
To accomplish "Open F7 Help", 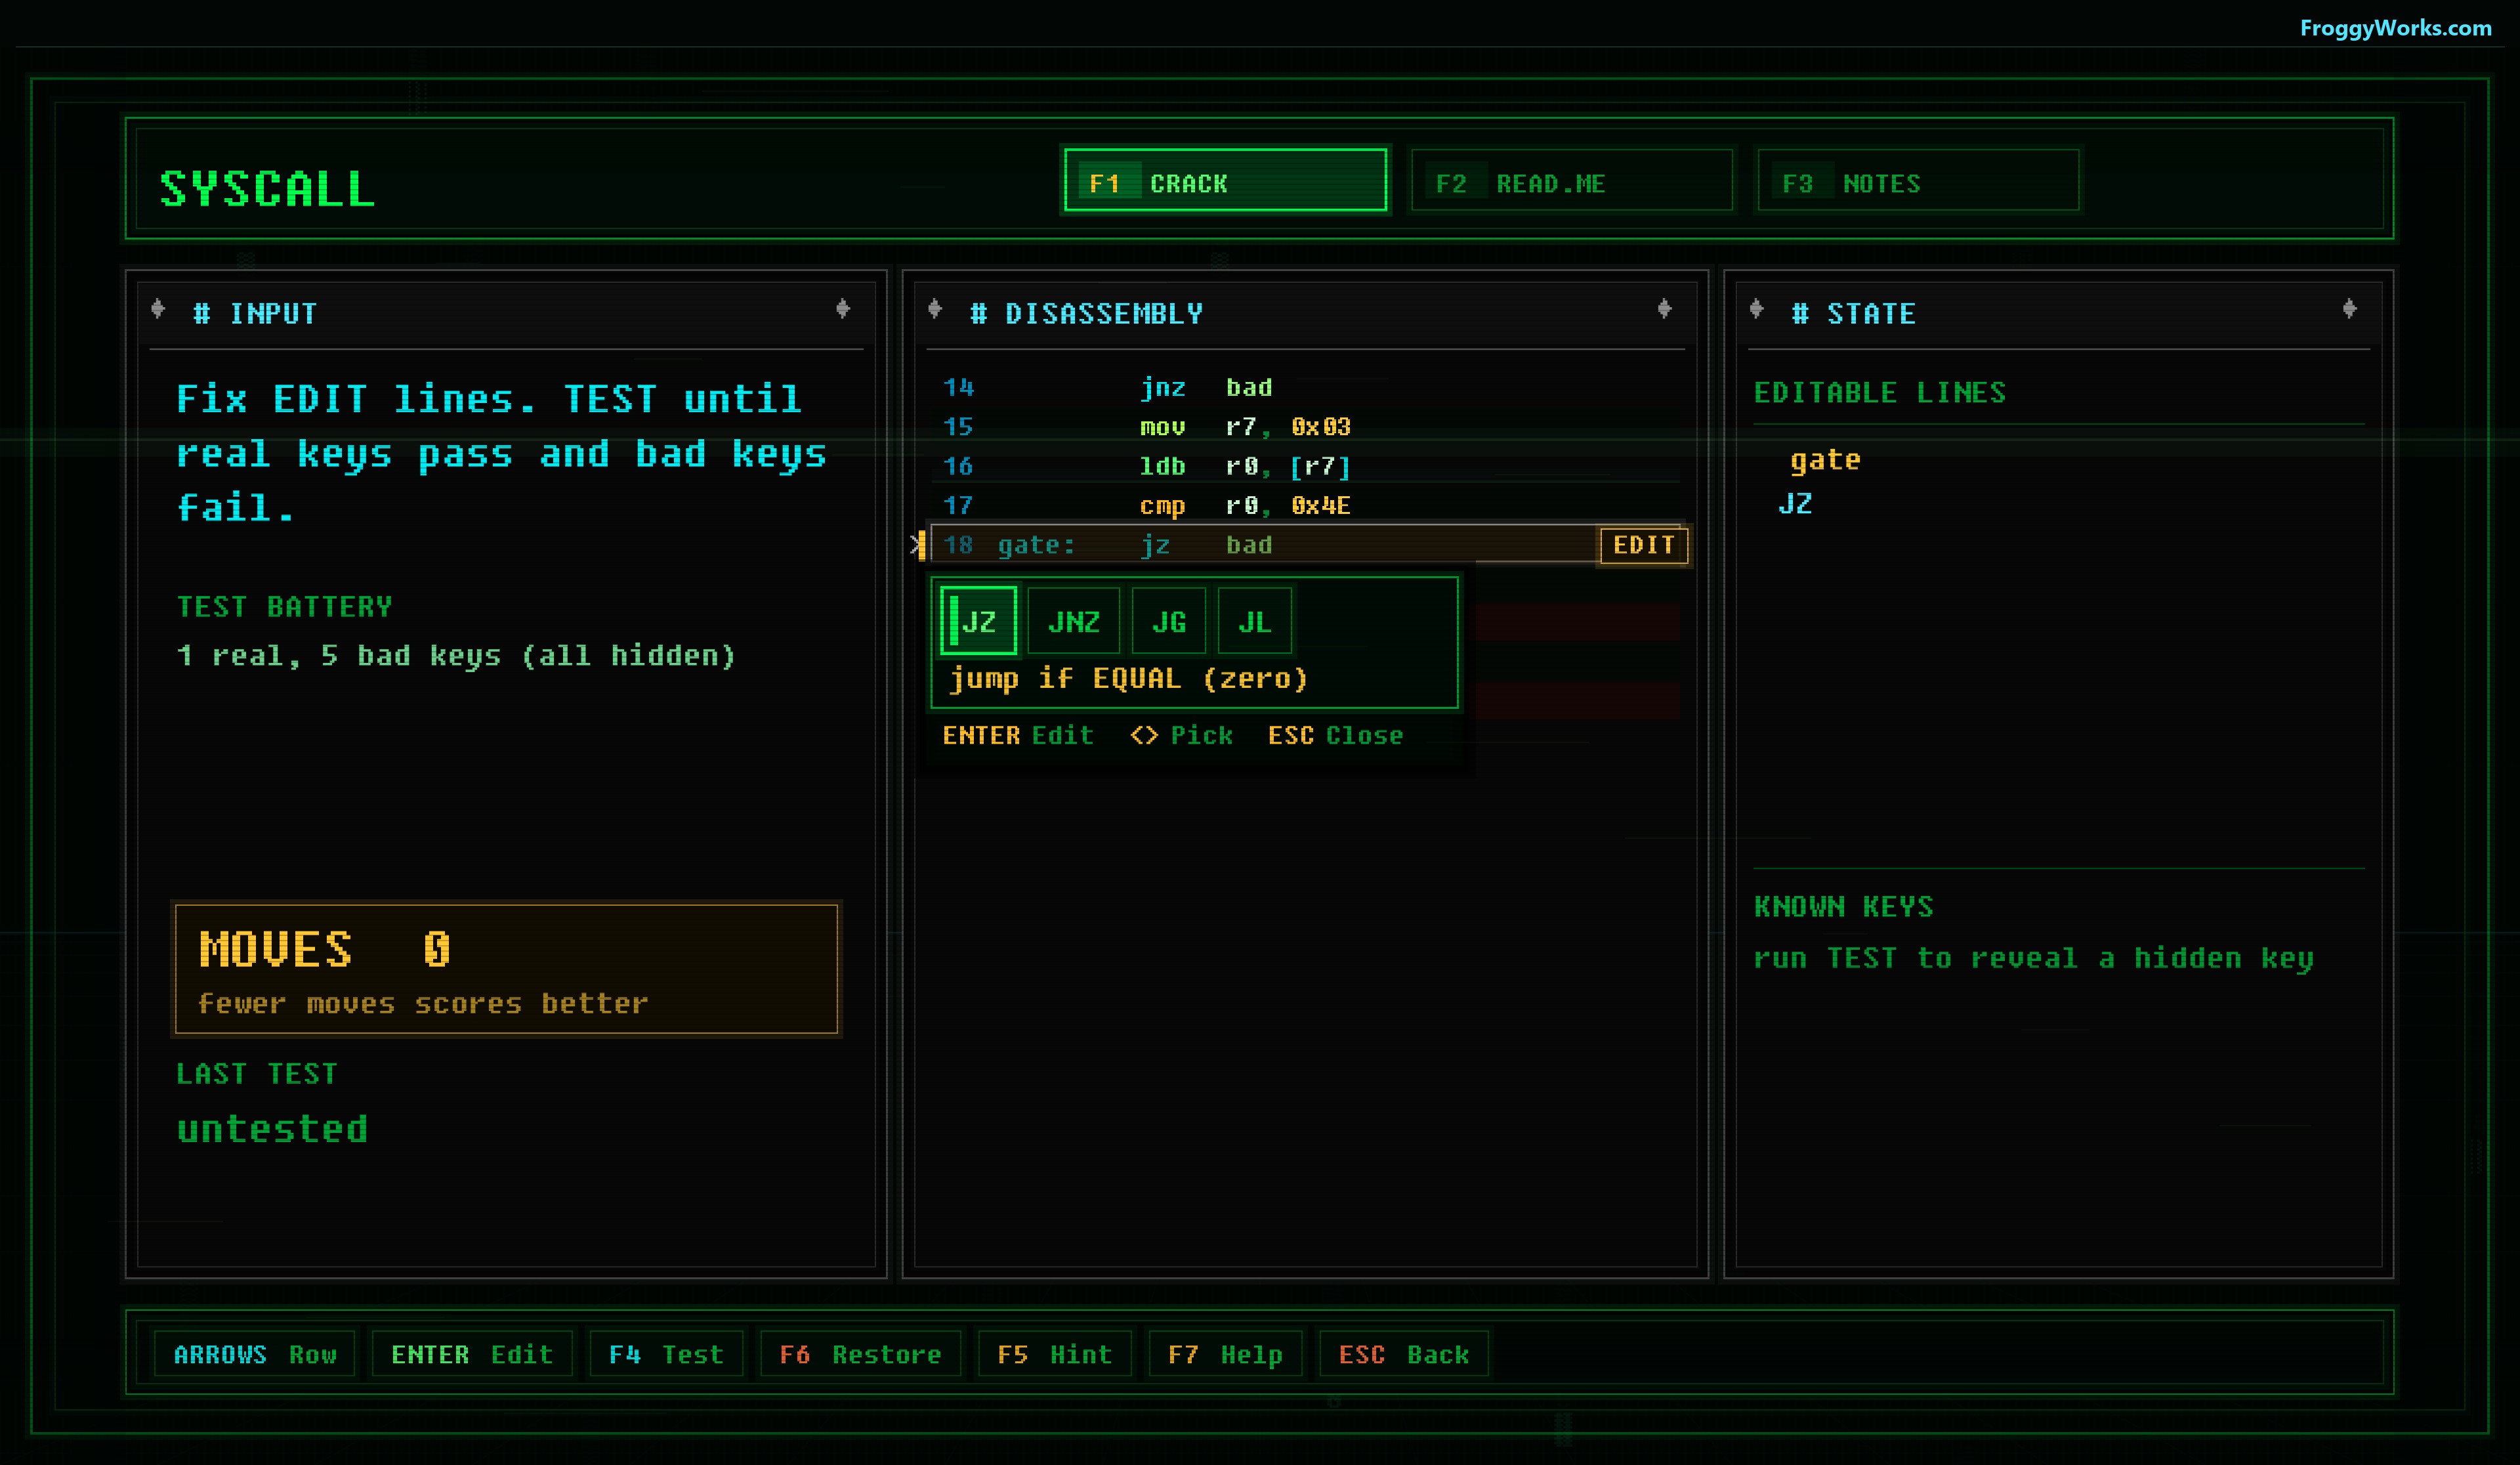I will (1225, 1354).
